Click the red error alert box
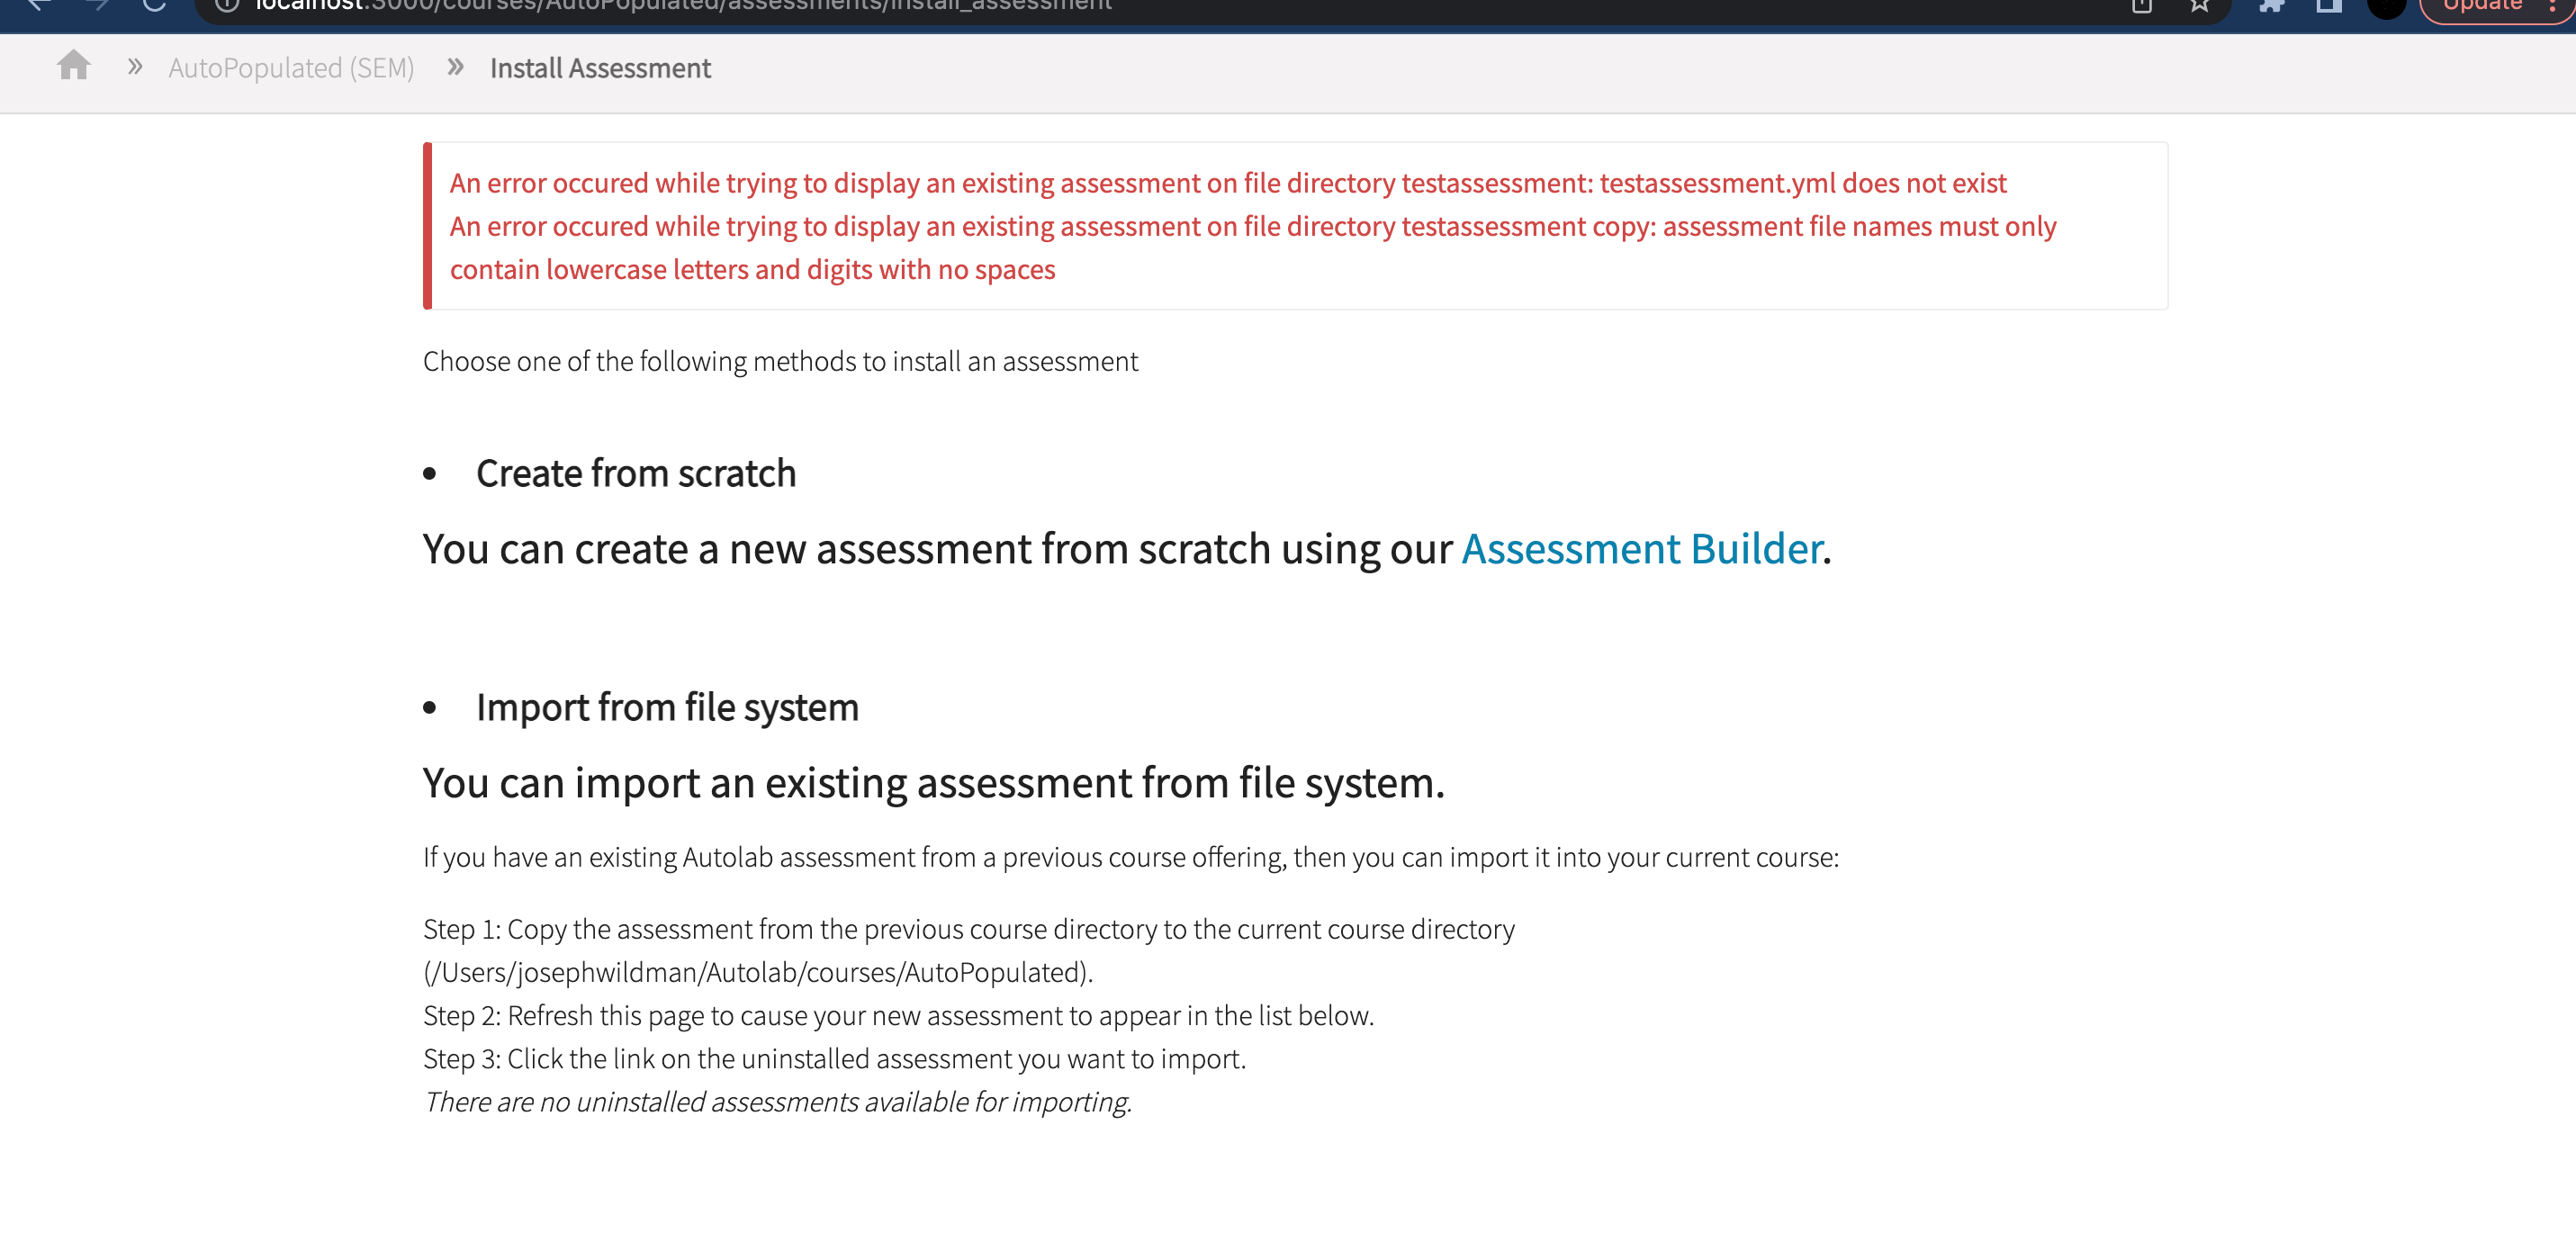 [x=1294, y=226]
